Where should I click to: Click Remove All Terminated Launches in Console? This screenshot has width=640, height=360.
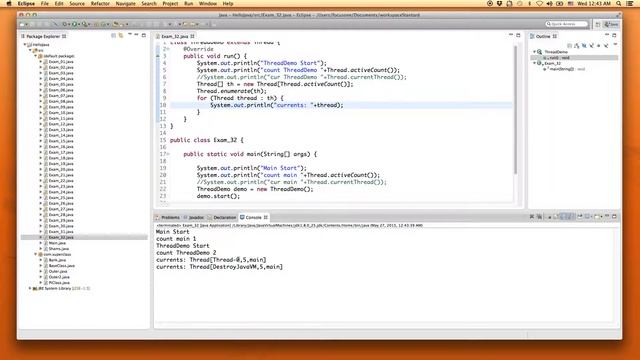[539, 217]
